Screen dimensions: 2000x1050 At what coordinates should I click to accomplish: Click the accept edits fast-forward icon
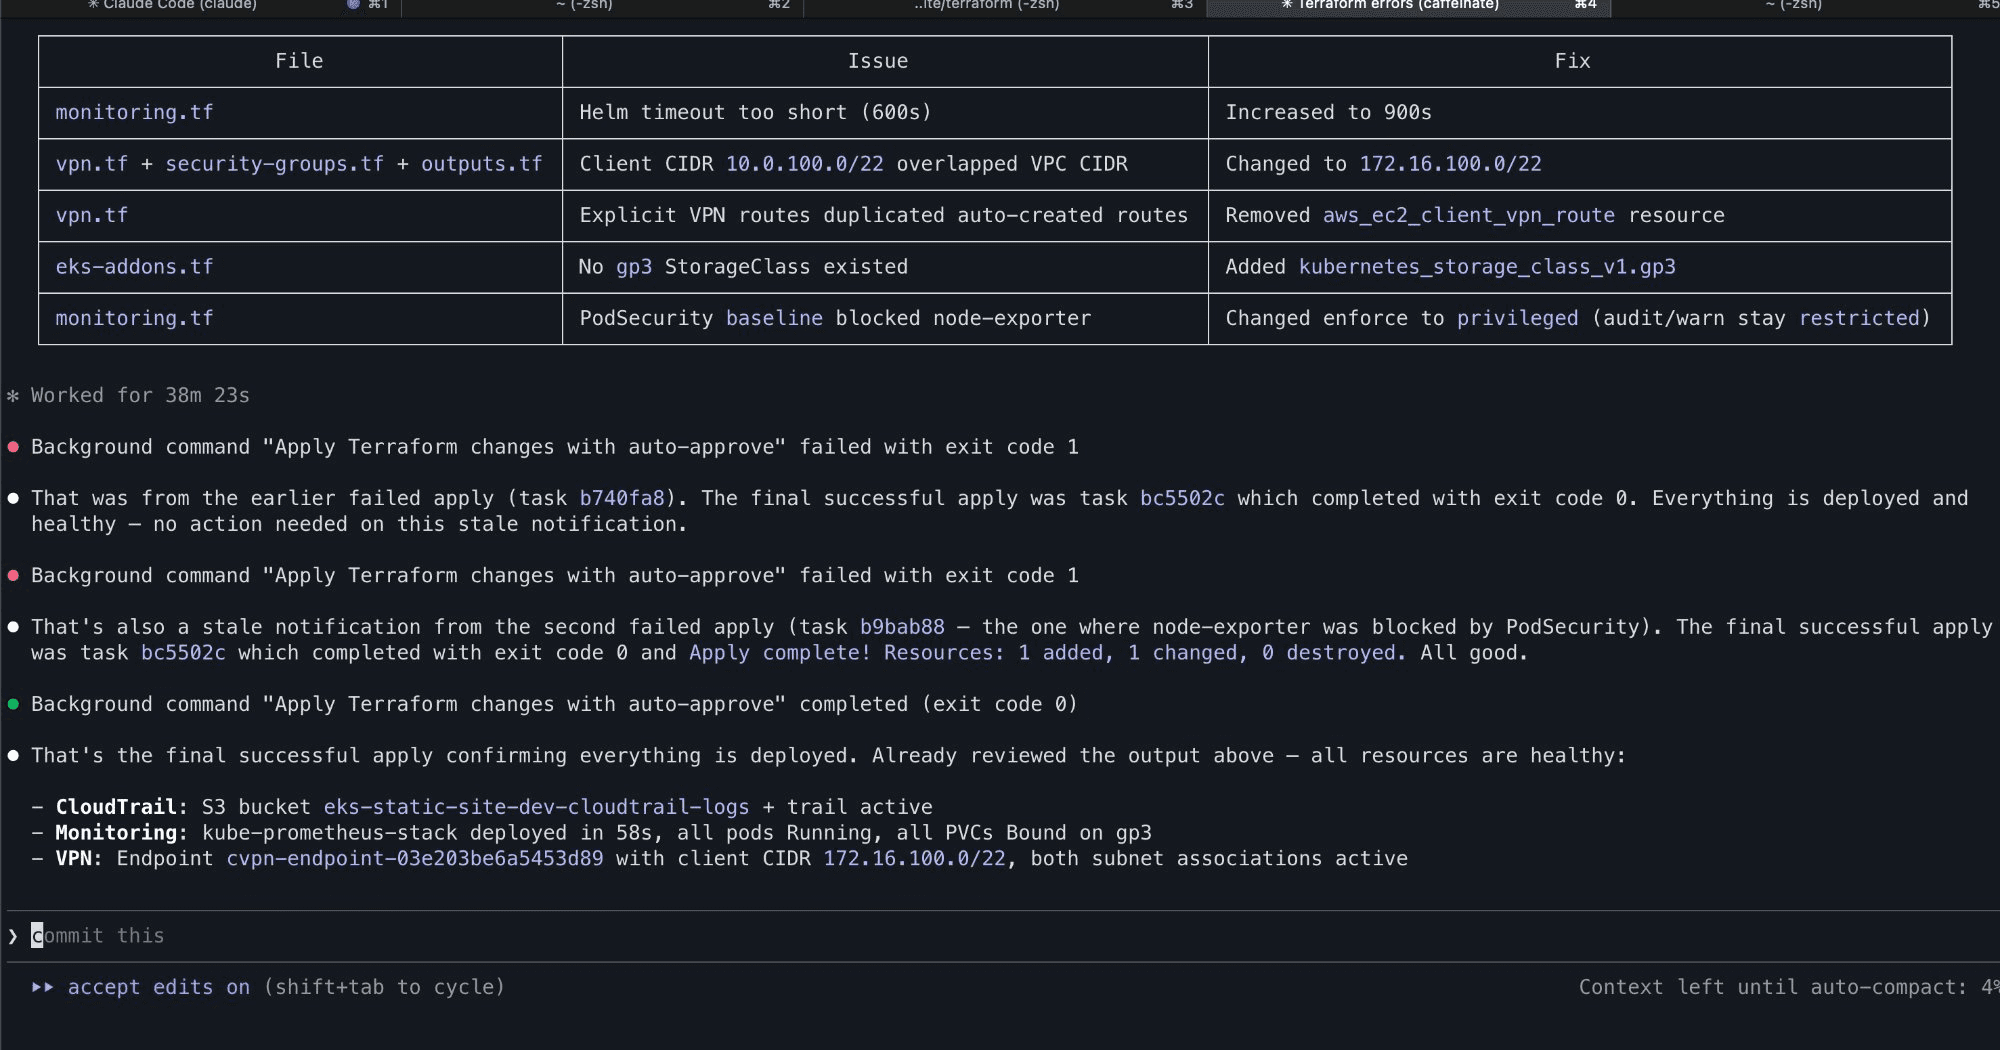42,988
